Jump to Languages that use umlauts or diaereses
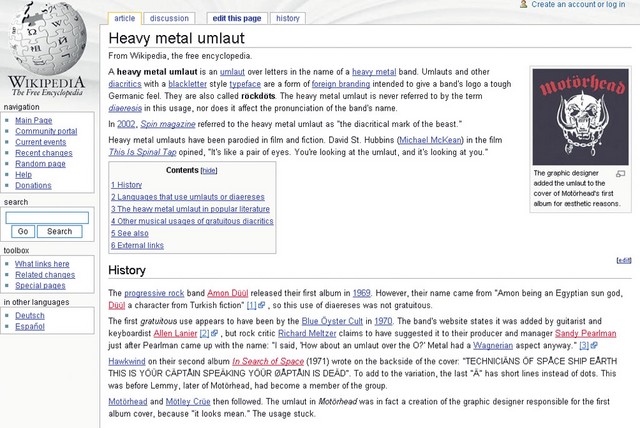This screenshot has width=640, height=428. (x=188, y=197)
